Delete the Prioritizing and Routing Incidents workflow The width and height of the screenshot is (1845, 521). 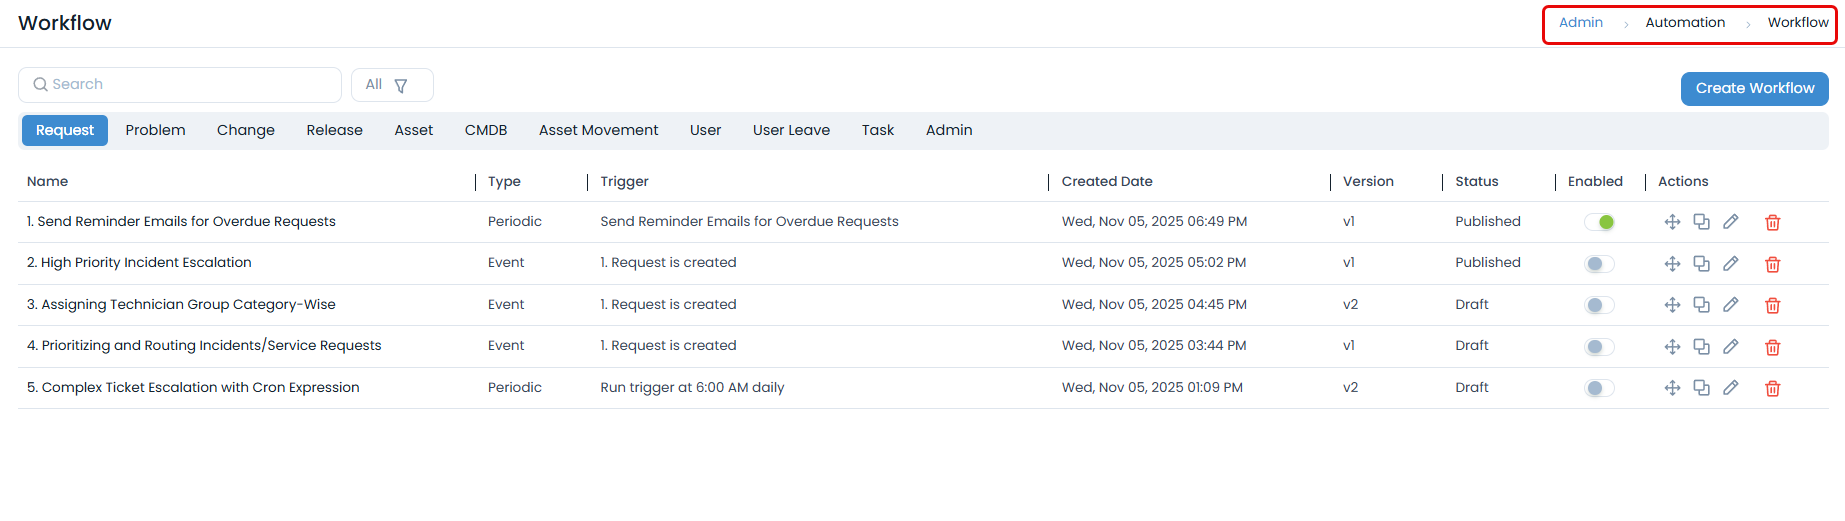[1772, 347]
